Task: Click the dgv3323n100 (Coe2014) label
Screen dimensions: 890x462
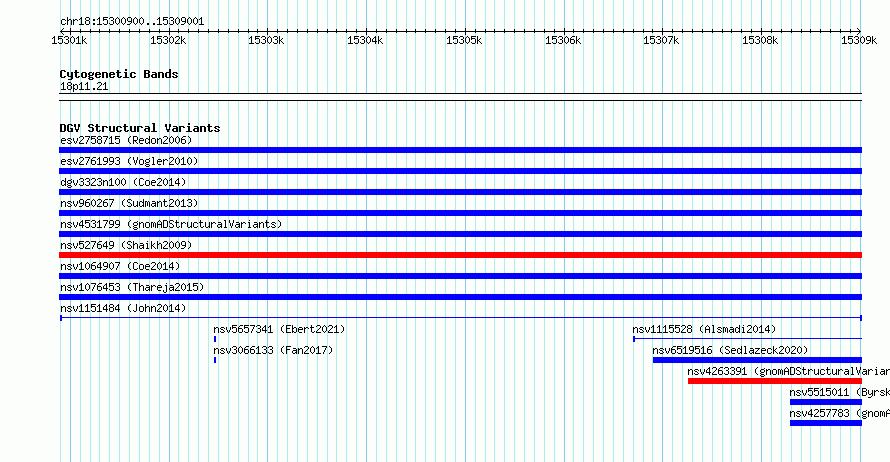Action: coord(123,182)
